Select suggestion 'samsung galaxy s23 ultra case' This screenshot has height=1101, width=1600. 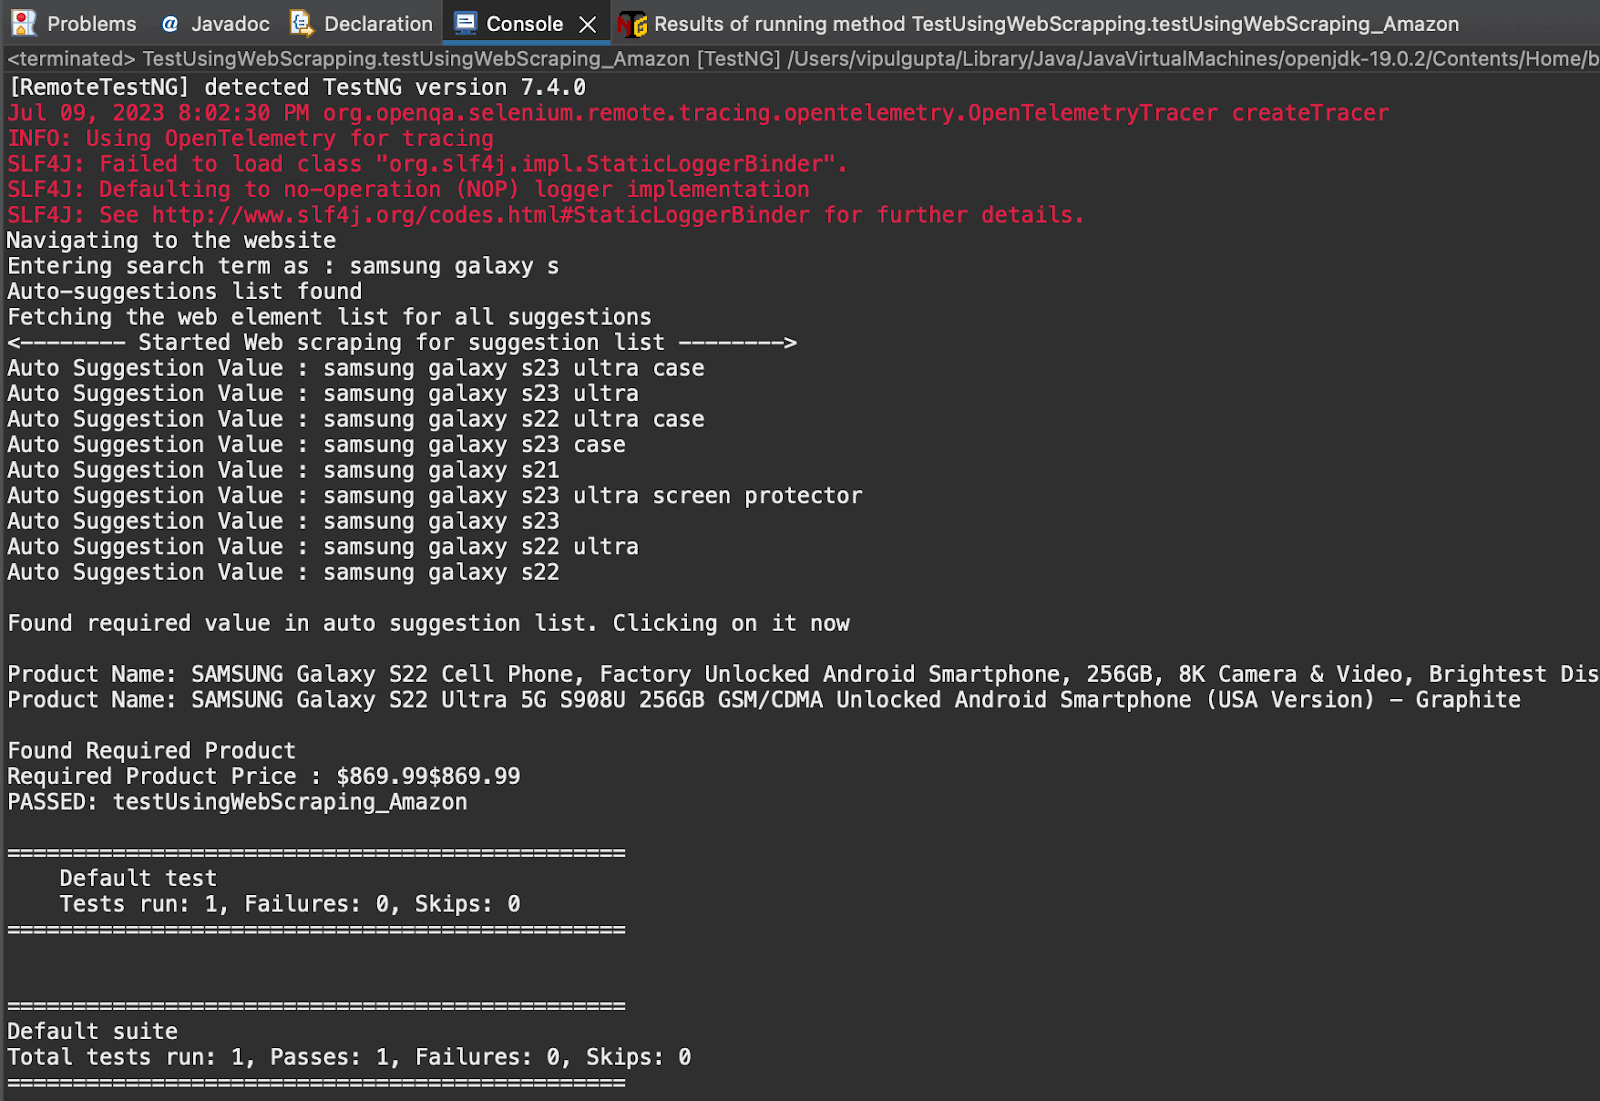point(356,368)
